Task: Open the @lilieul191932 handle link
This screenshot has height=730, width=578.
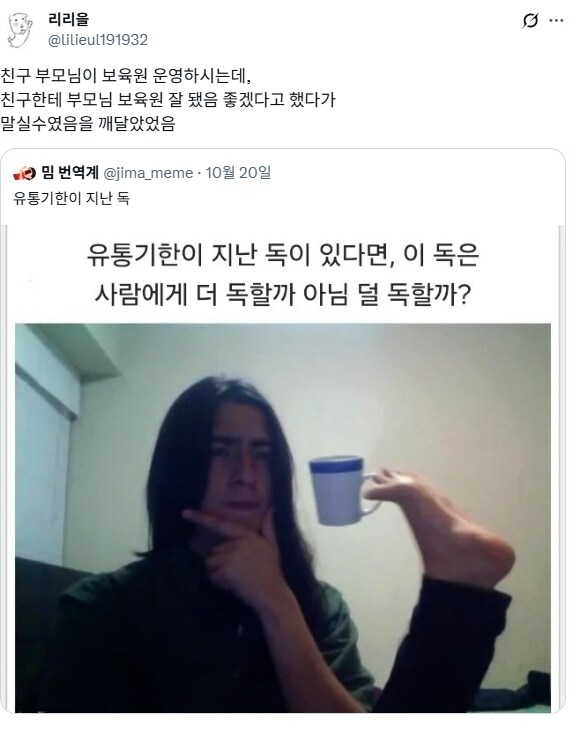Action: 98,40
